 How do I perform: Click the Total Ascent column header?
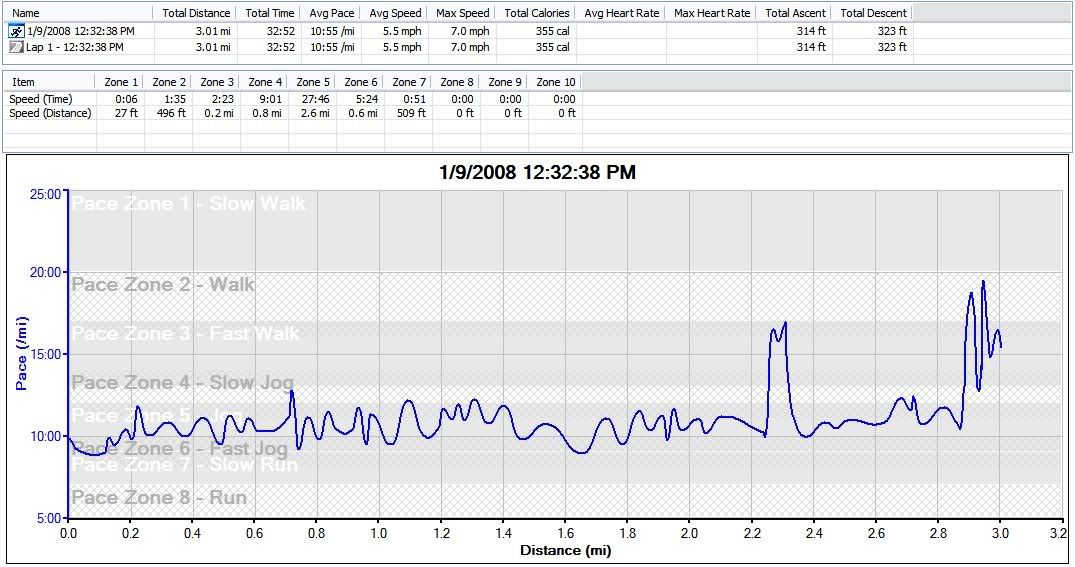(x=795, y=13)
